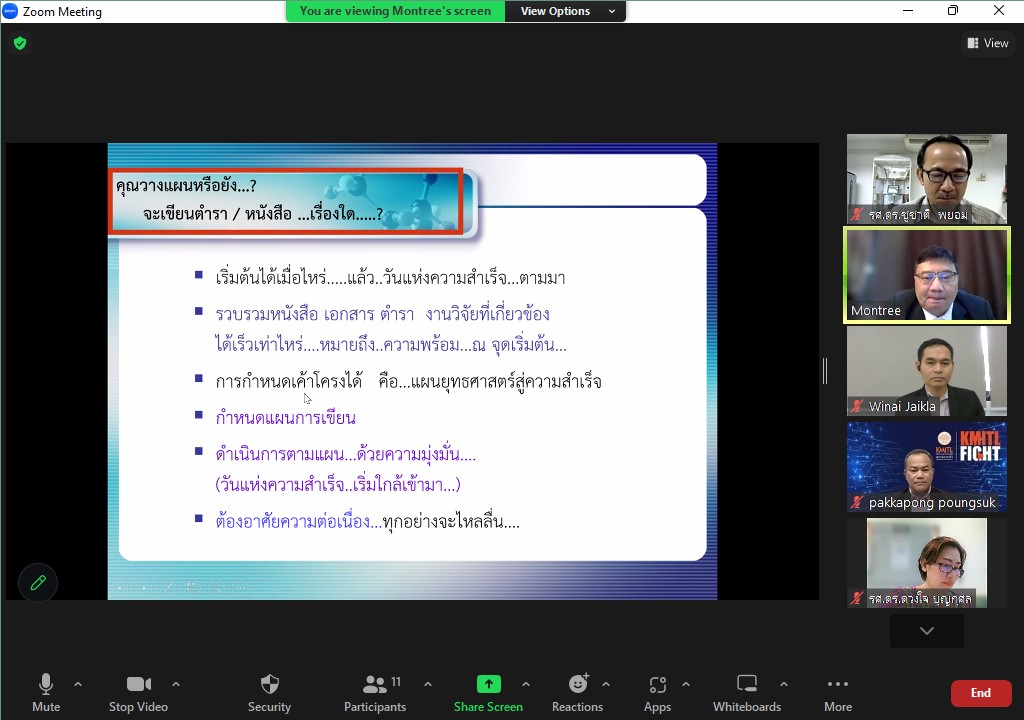Open the View Options dropdown
Screen dimensions: 1024x720
(x=566, y=11)
